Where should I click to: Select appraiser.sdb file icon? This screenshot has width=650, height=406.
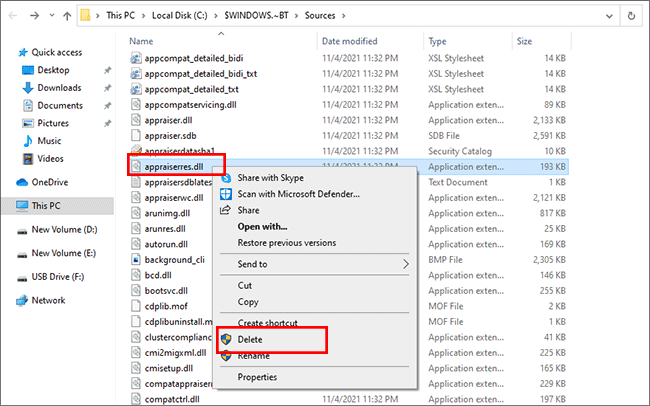click(x=136, y=136)
